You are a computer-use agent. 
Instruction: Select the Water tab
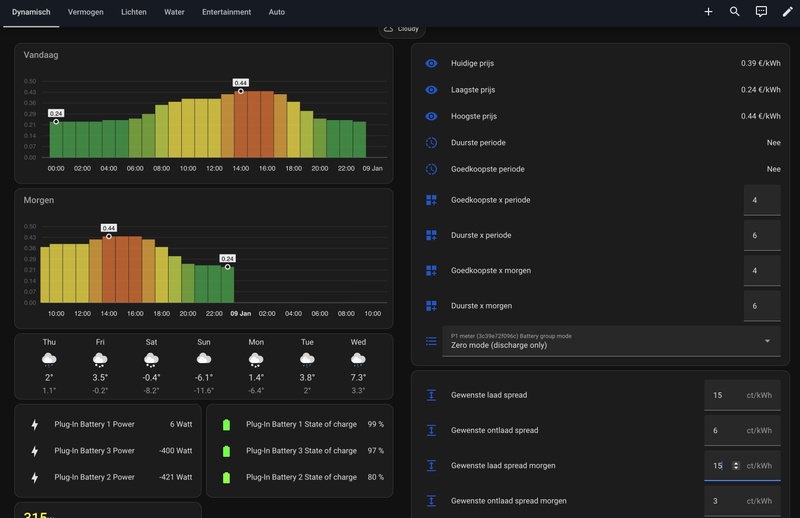coord(174,12)
